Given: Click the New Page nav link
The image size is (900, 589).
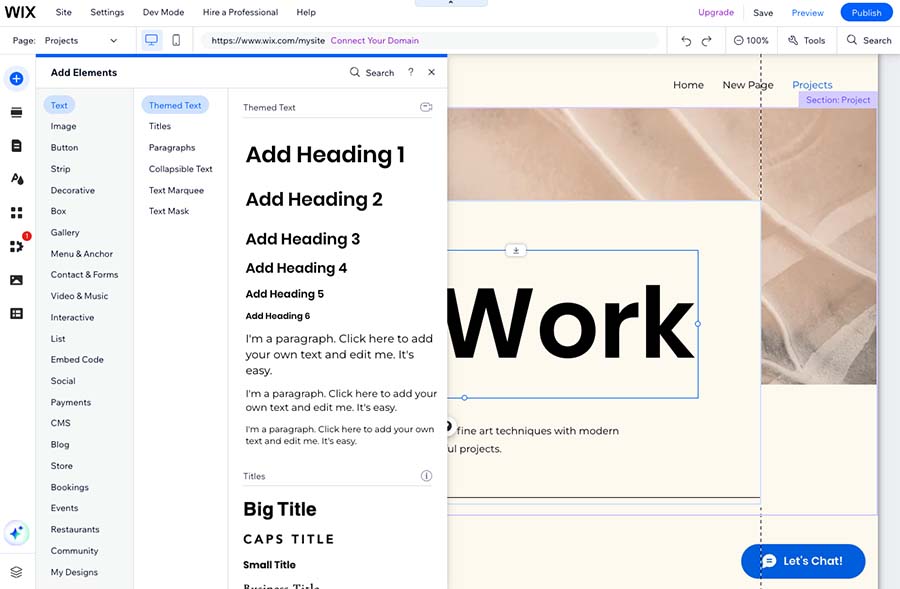Looking at the screenshot, I should pos(748,85).
